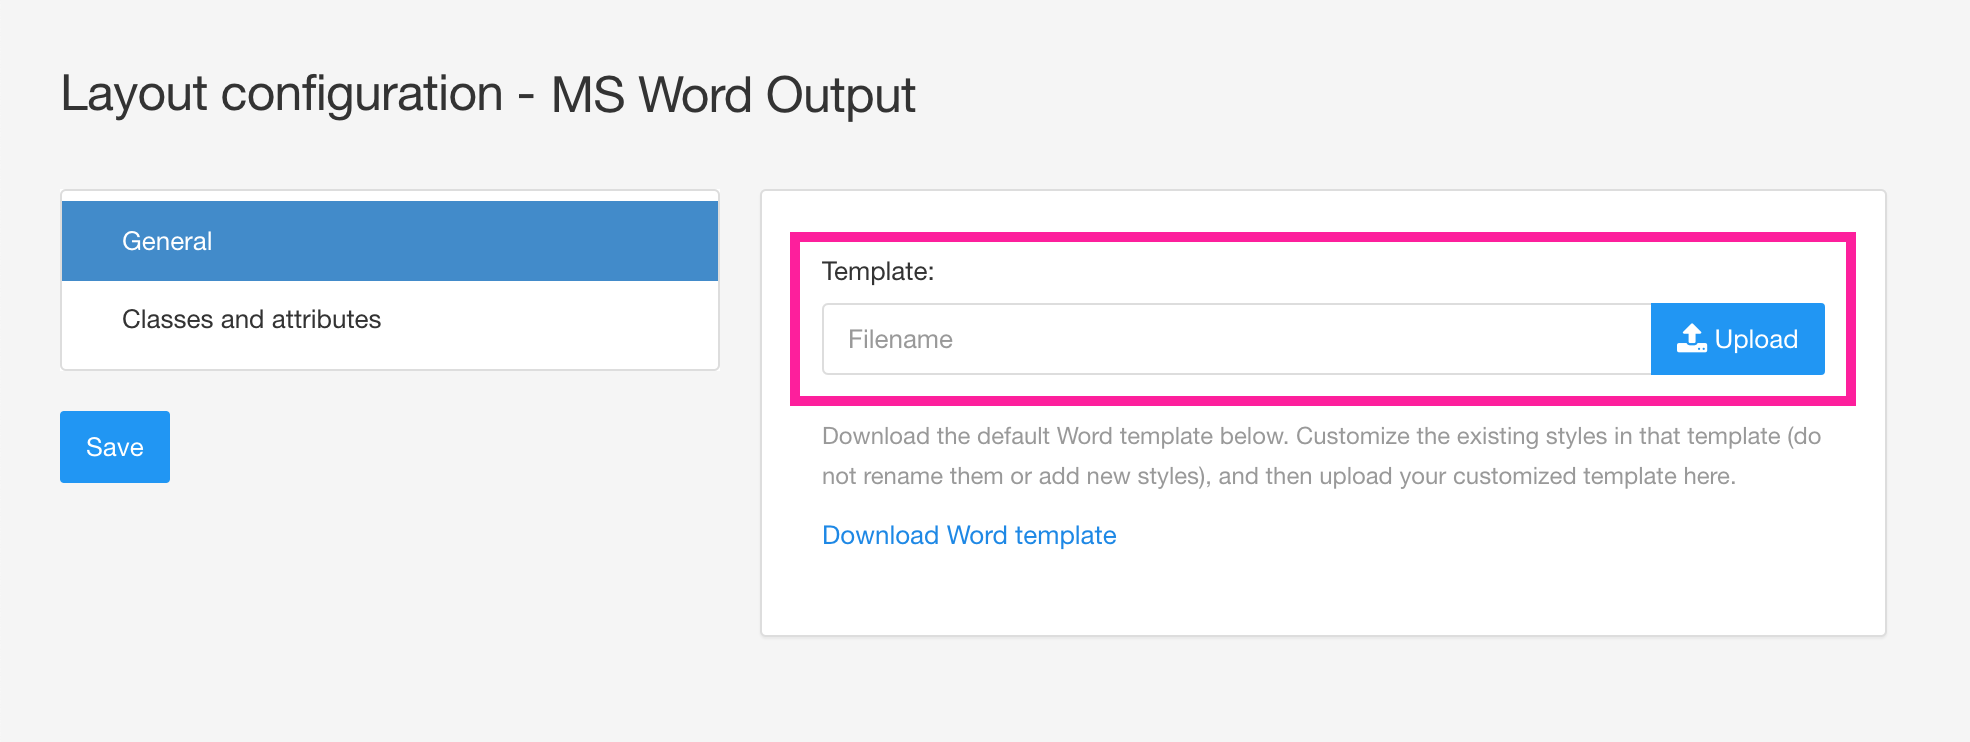Screen dimensions: 1970x742
Task: Save the layout configuration changes
Action: click(114, 447)
